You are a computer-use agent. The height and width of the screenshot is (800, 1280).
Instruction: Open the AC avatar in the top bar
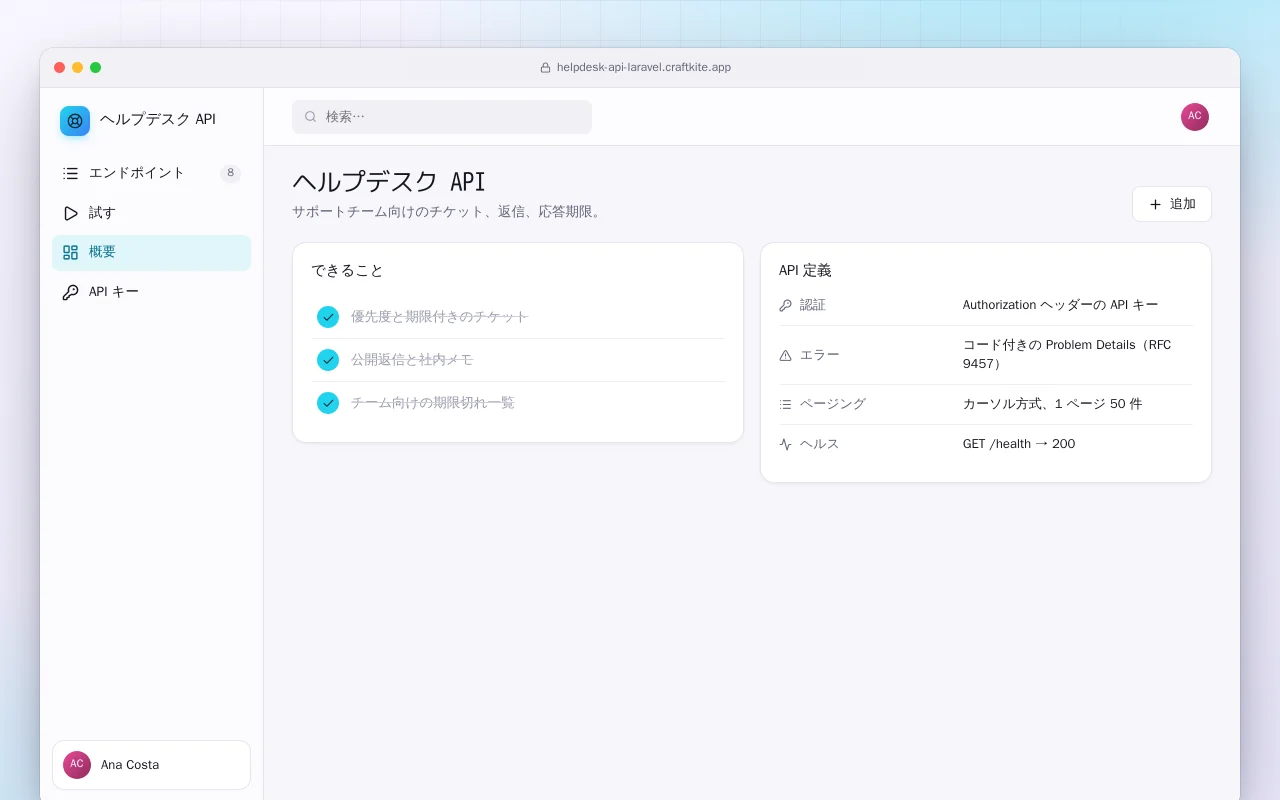(1195, 117)
